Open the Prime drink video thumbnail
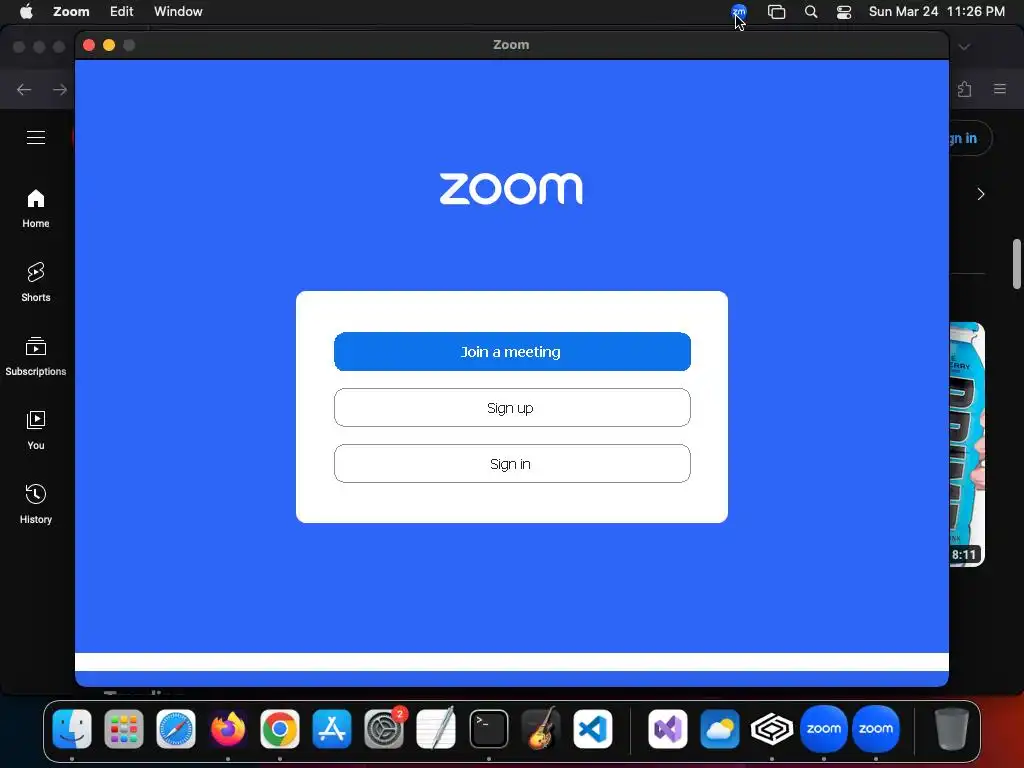 coord(967,444)
